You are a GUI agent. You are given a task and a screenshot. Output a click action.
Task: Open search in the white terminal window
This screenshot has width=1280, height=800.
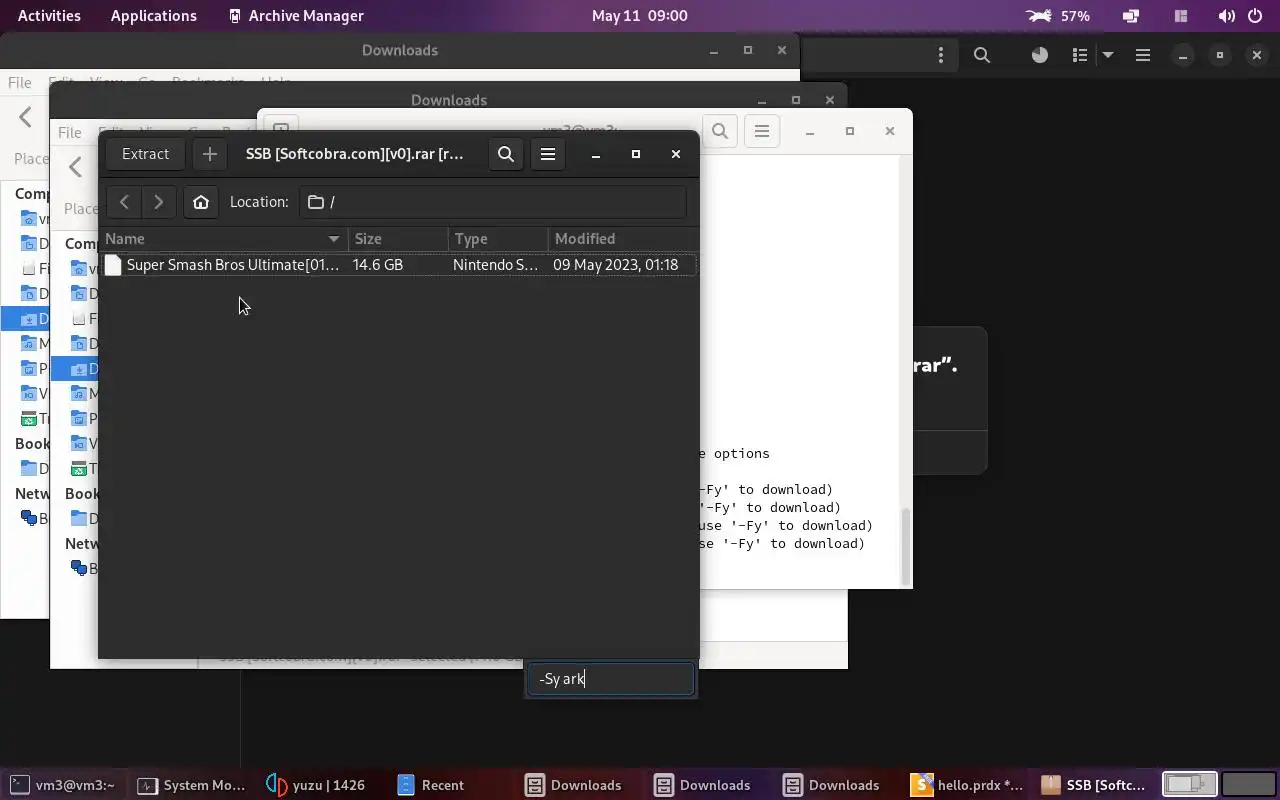[x=720, y=131]
